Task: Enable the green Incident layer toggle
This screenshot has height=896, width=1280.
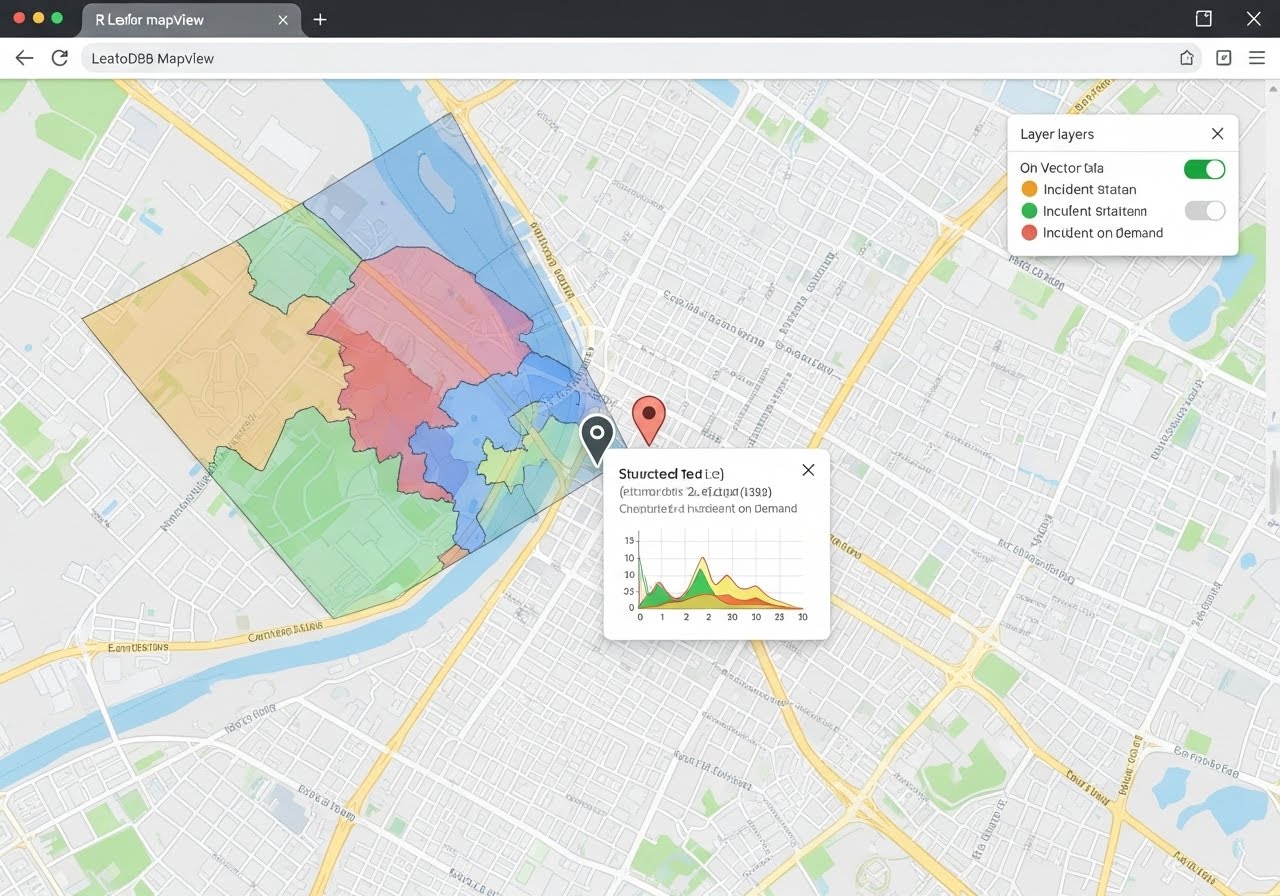Action: click(x=1204, y=211)
